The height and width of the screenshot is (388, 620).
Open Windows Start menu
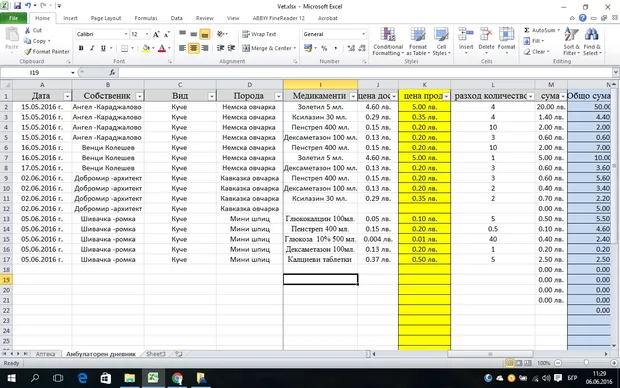(11, 379)
